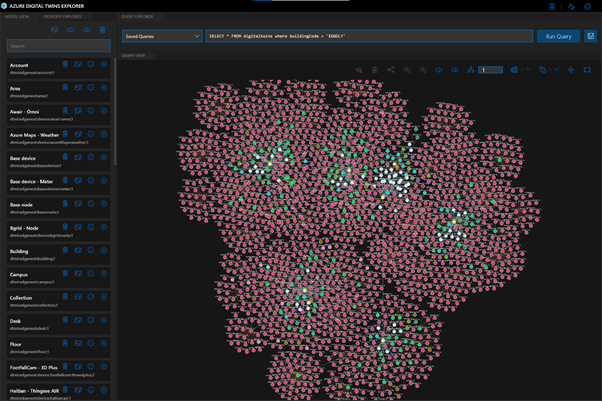Delete the FootfallCam - 3D Plus model
The width and height of the screenshot is (602, 401).
click(65, 366)
